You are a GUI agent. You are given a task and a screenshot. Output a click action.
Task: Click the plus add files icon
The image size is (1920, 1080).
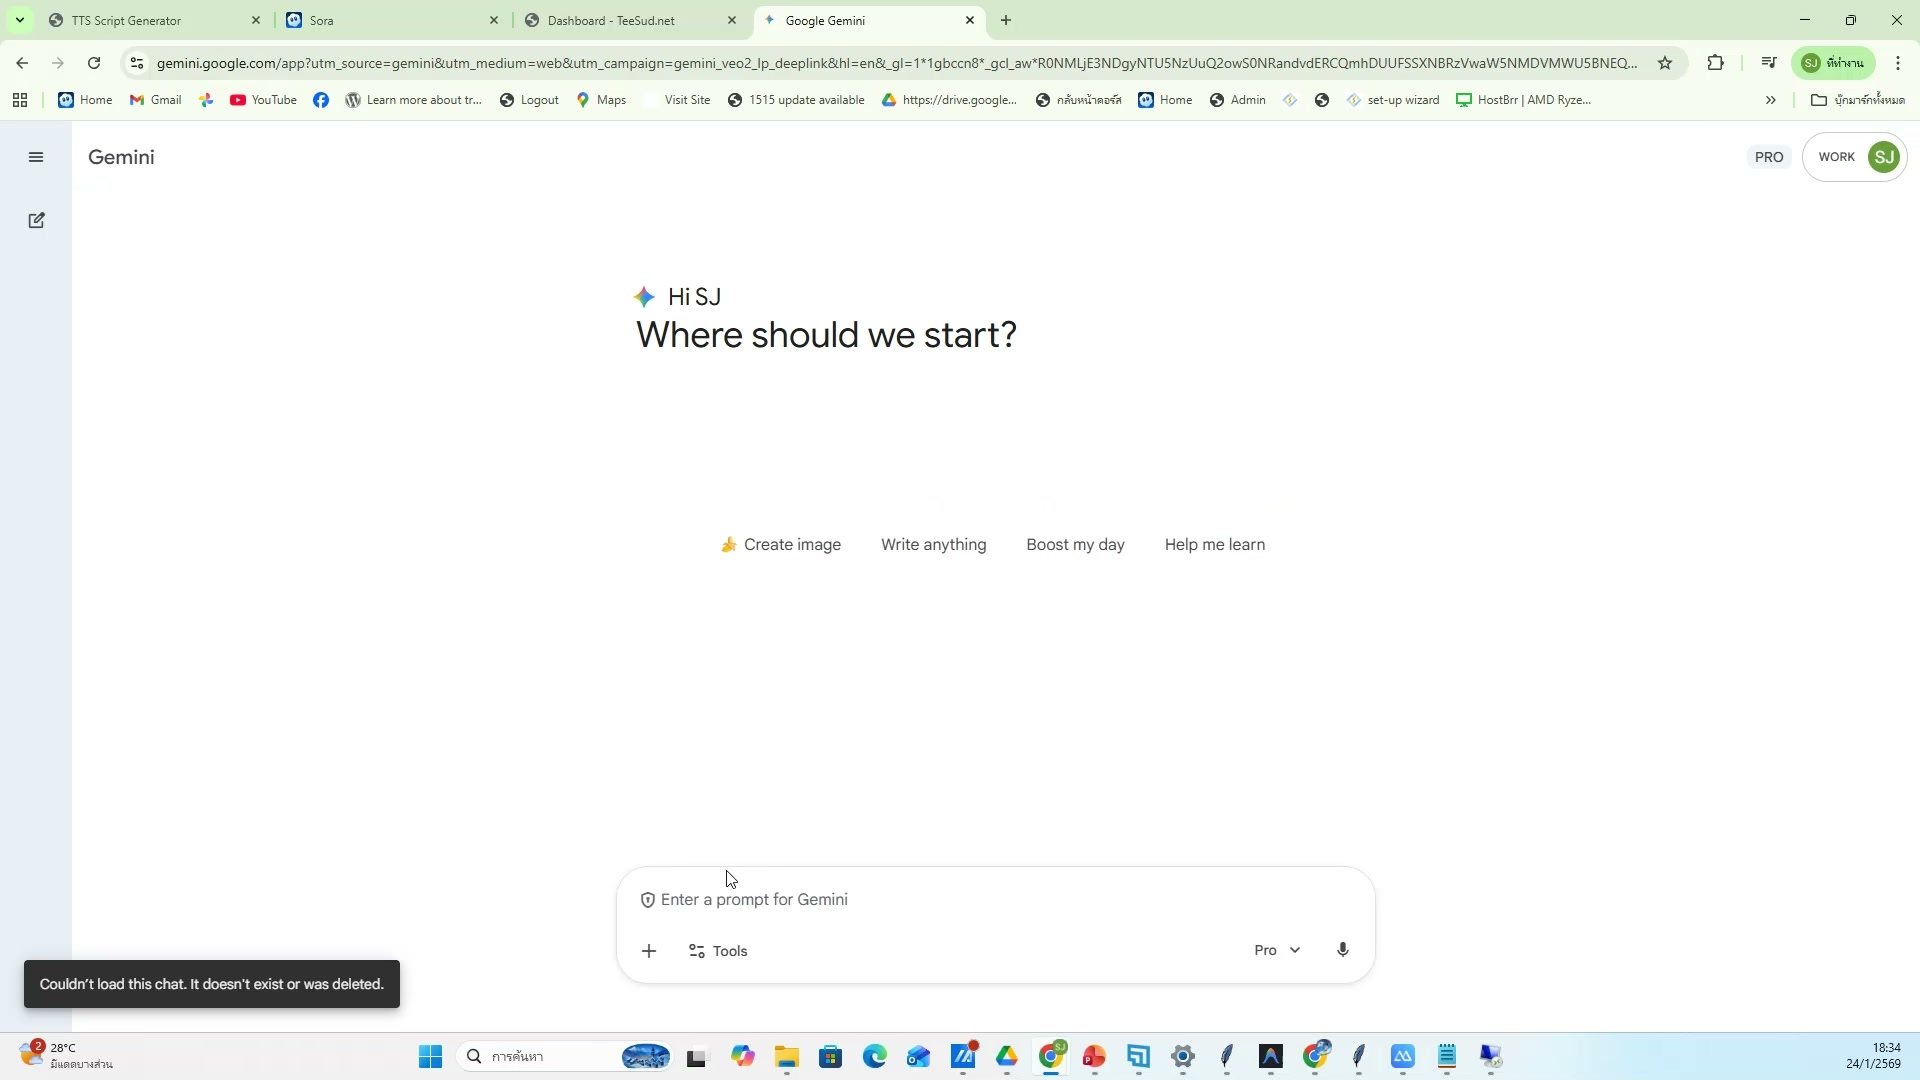[648, 951]
